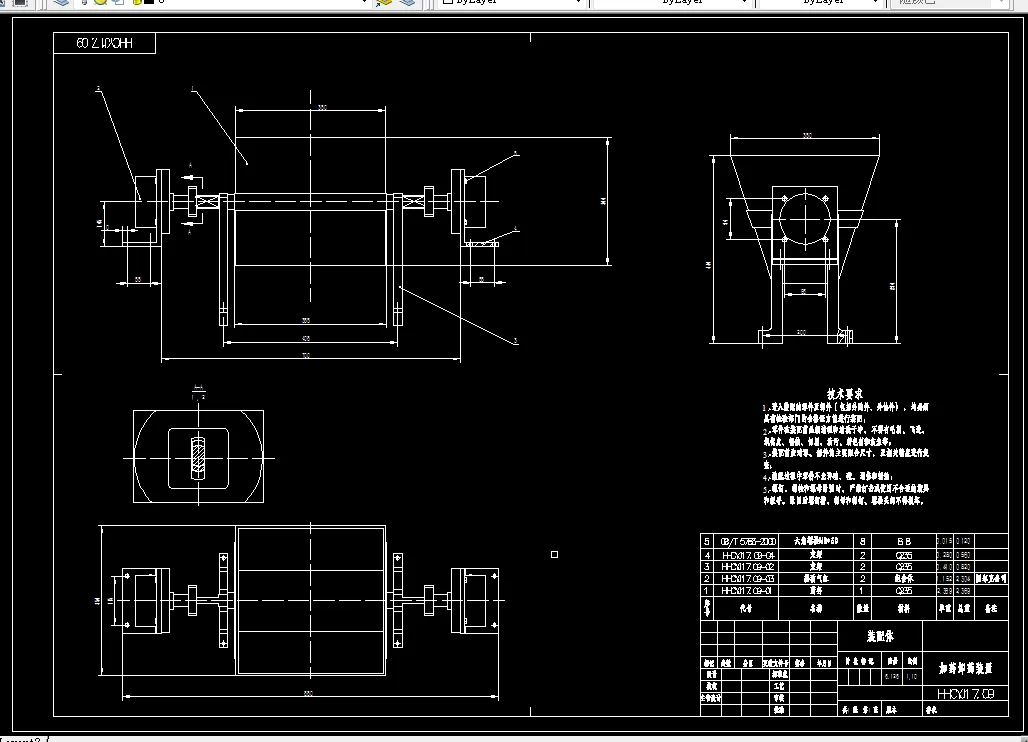
Task: Select quantity 8 in GB/T 5783-2000 row
Action: (863, 541)
